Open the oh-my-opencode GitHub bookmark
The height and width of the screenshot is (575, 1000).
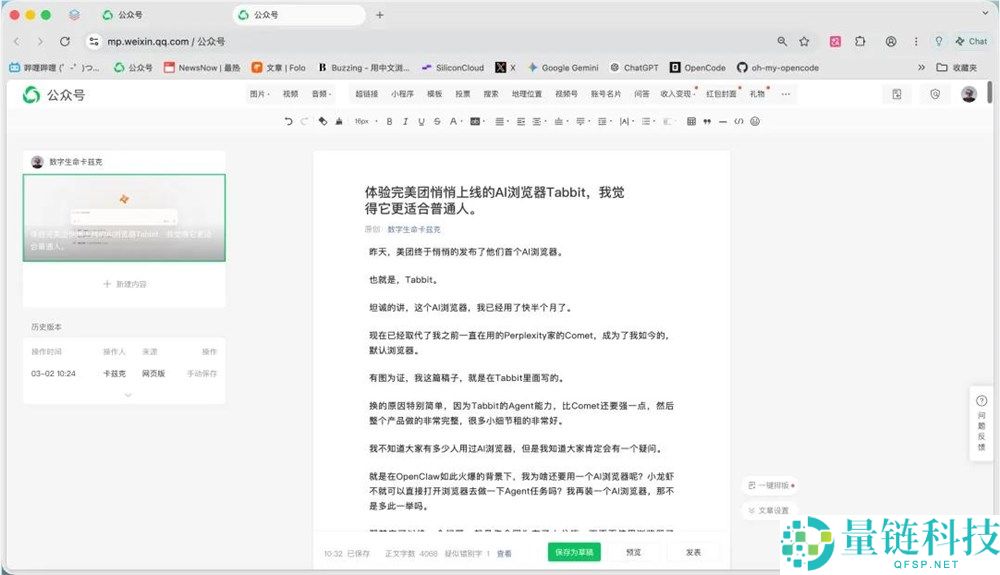click(777, 68)
